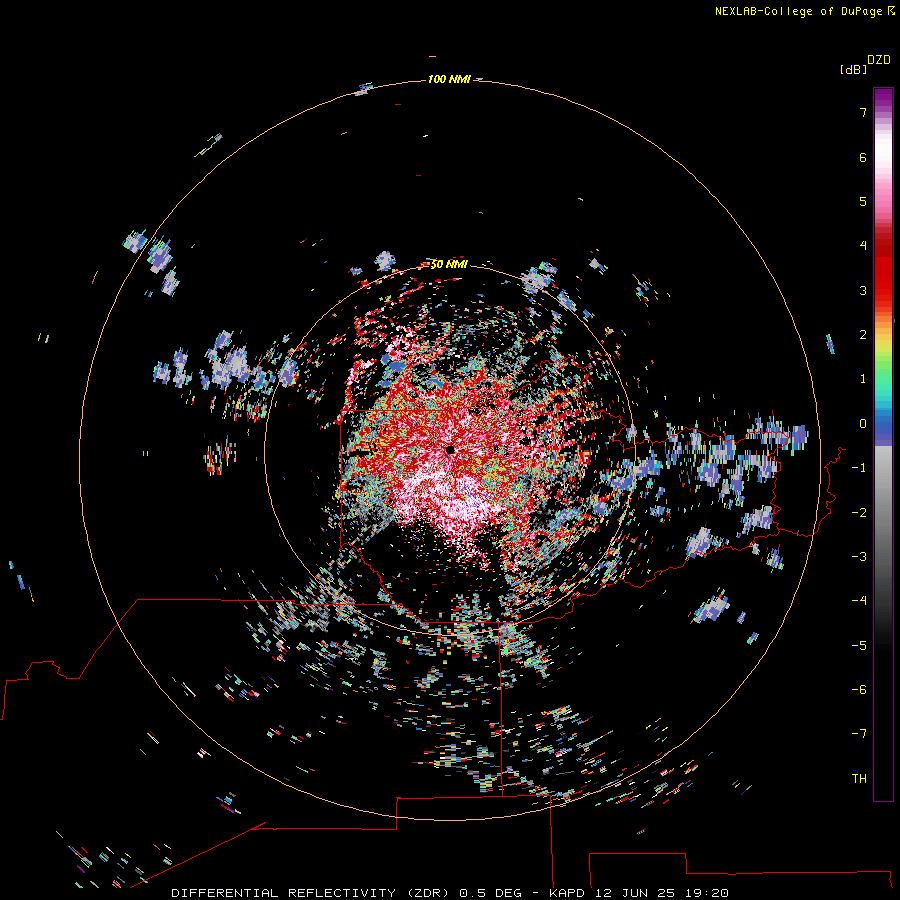Click the black radar site dot
Viewport: 900px width, 900px height.
[x=450, y=450]
